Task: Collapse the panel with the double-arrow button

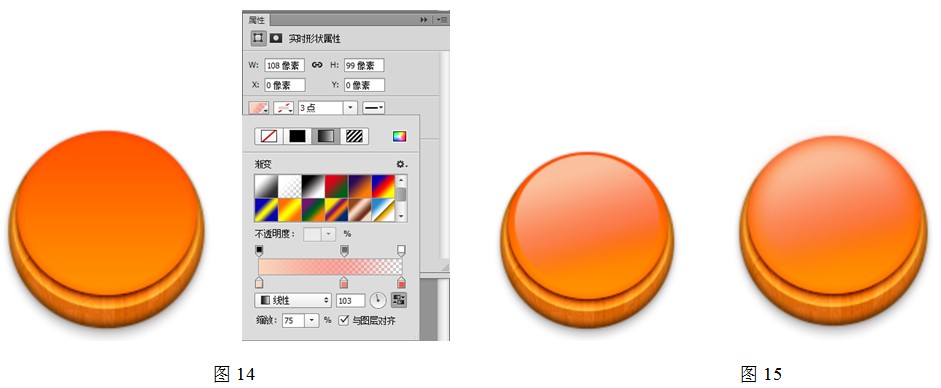Action: 424,20
